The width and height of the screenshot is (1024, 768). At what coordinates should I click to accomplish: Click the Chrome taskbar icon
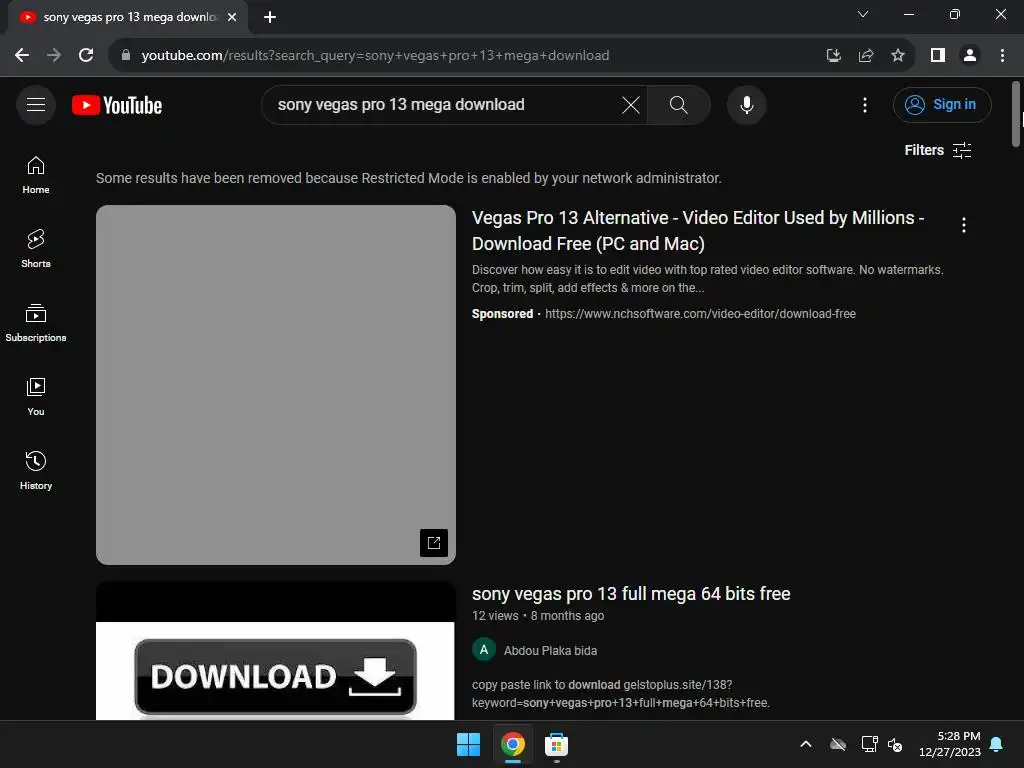click(513, 744)
